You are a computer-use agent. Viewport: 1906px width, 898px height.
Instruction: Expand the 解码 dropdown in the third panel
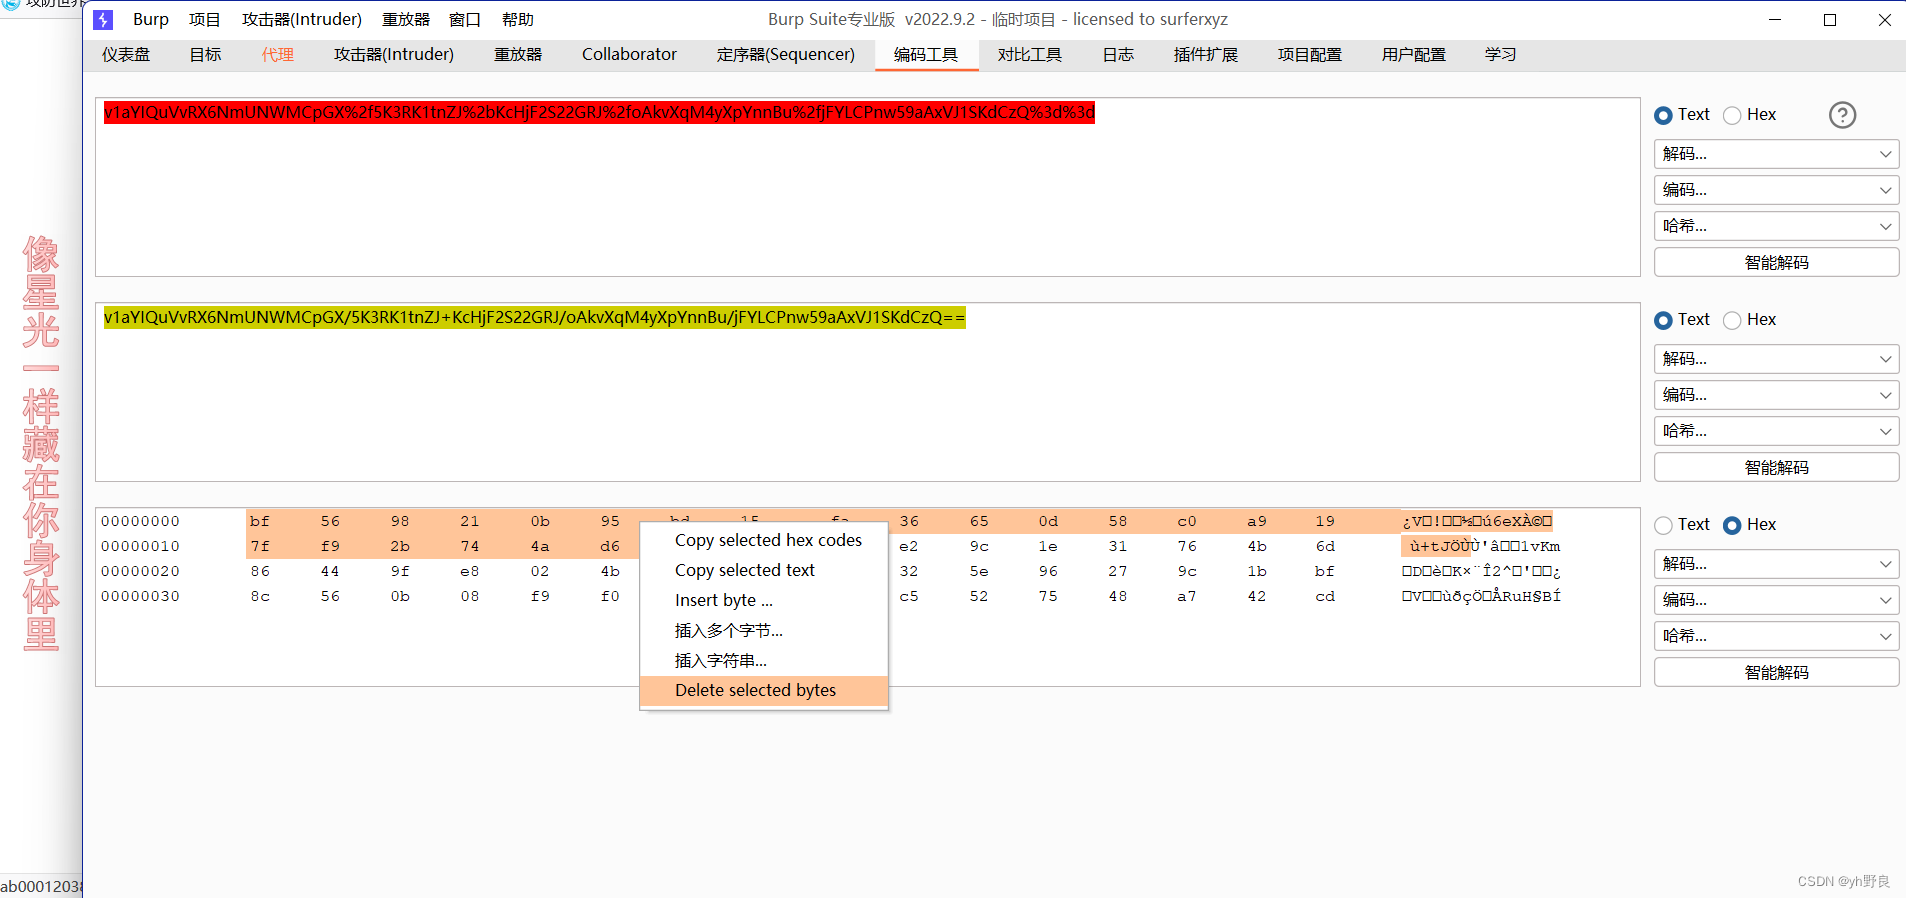[x=1776, y=564]
